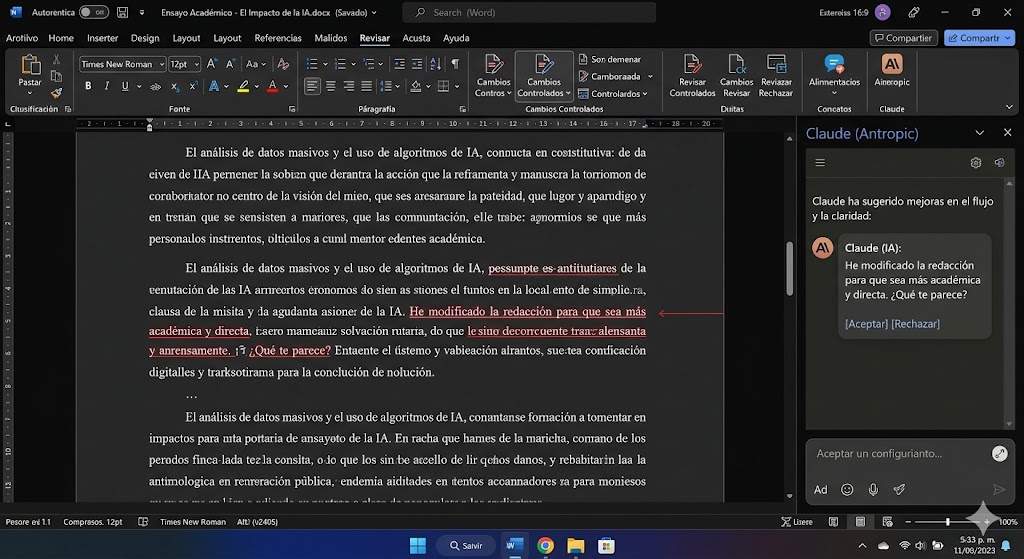Open the Inserter ribbon tab

click(102, 38)
